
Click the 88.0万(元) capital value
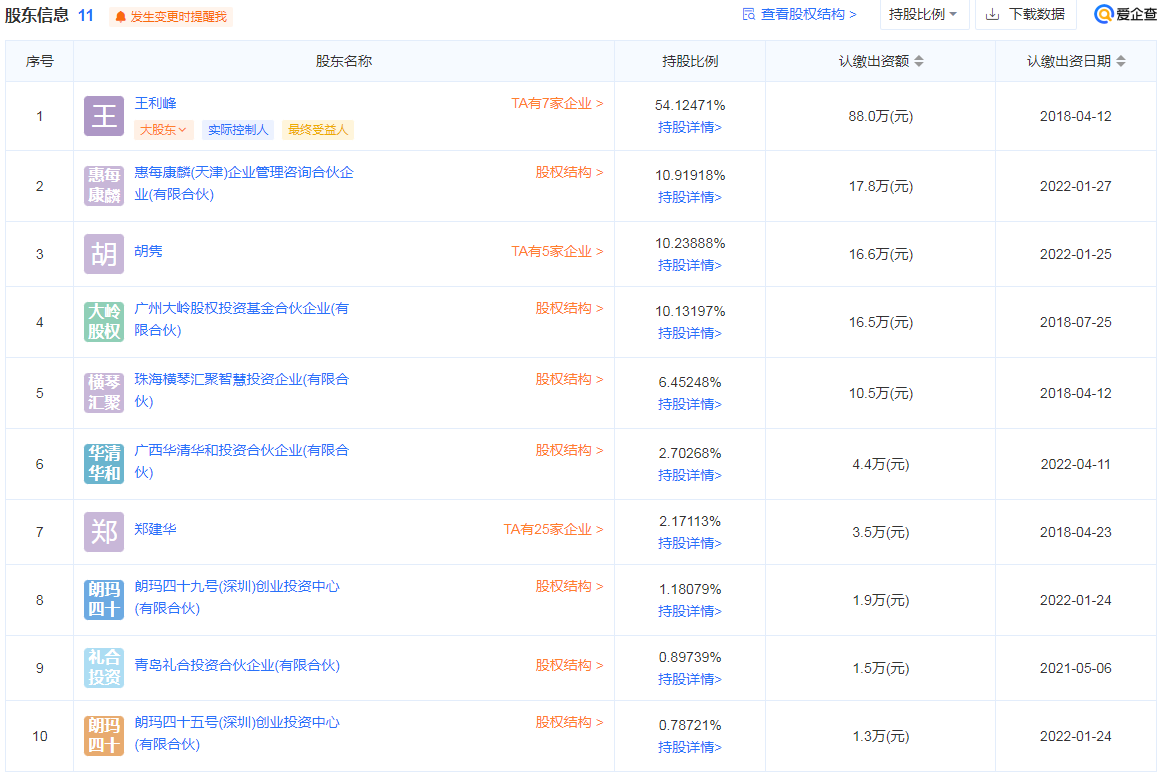(880, 116)
